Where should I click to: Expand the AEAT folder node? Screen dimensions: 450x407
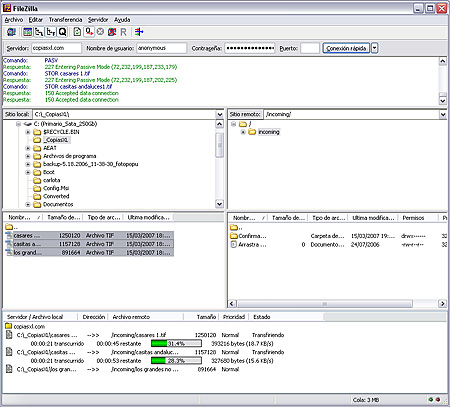(x=28, y=148)
